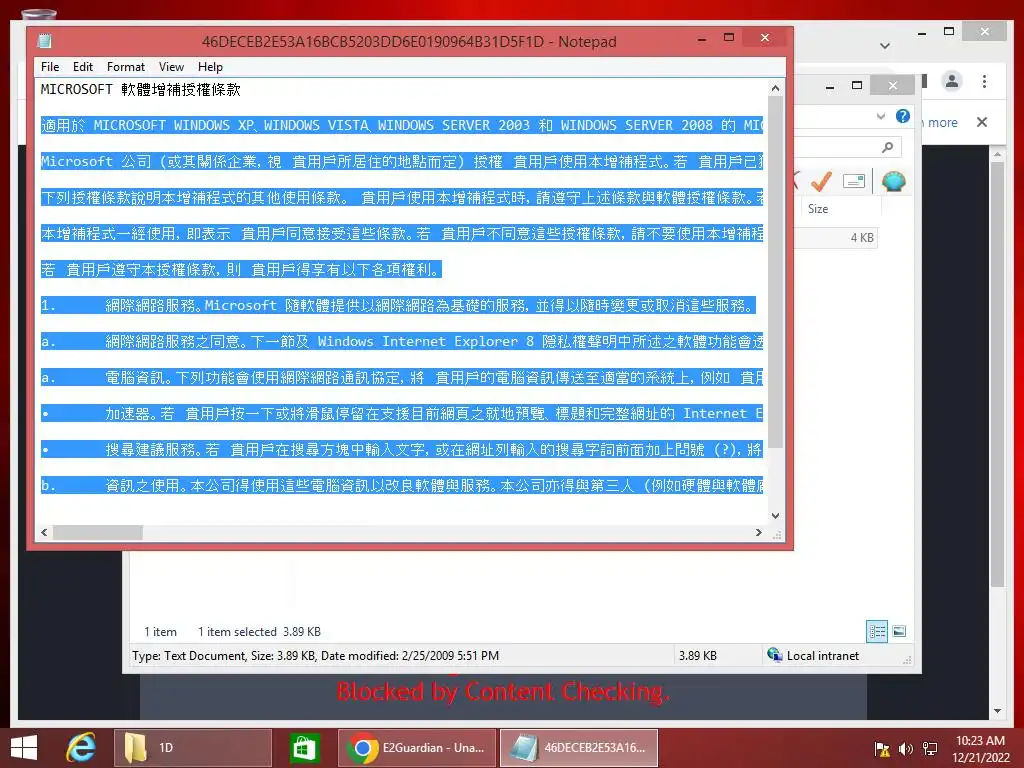The height and width of the screenshot is (768, 1024).
Task: Click the network tray icon
Action: 929,749
